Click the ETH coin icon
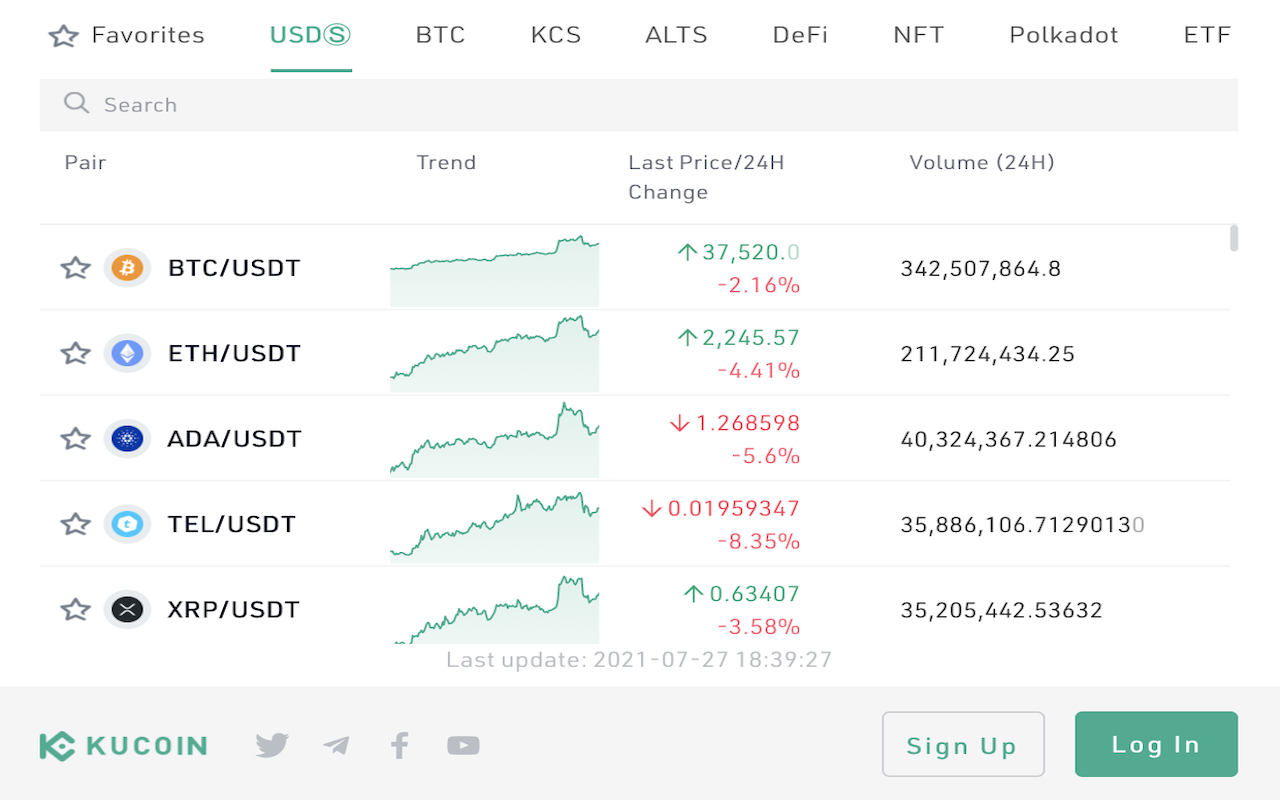 (x=127, y=353)
